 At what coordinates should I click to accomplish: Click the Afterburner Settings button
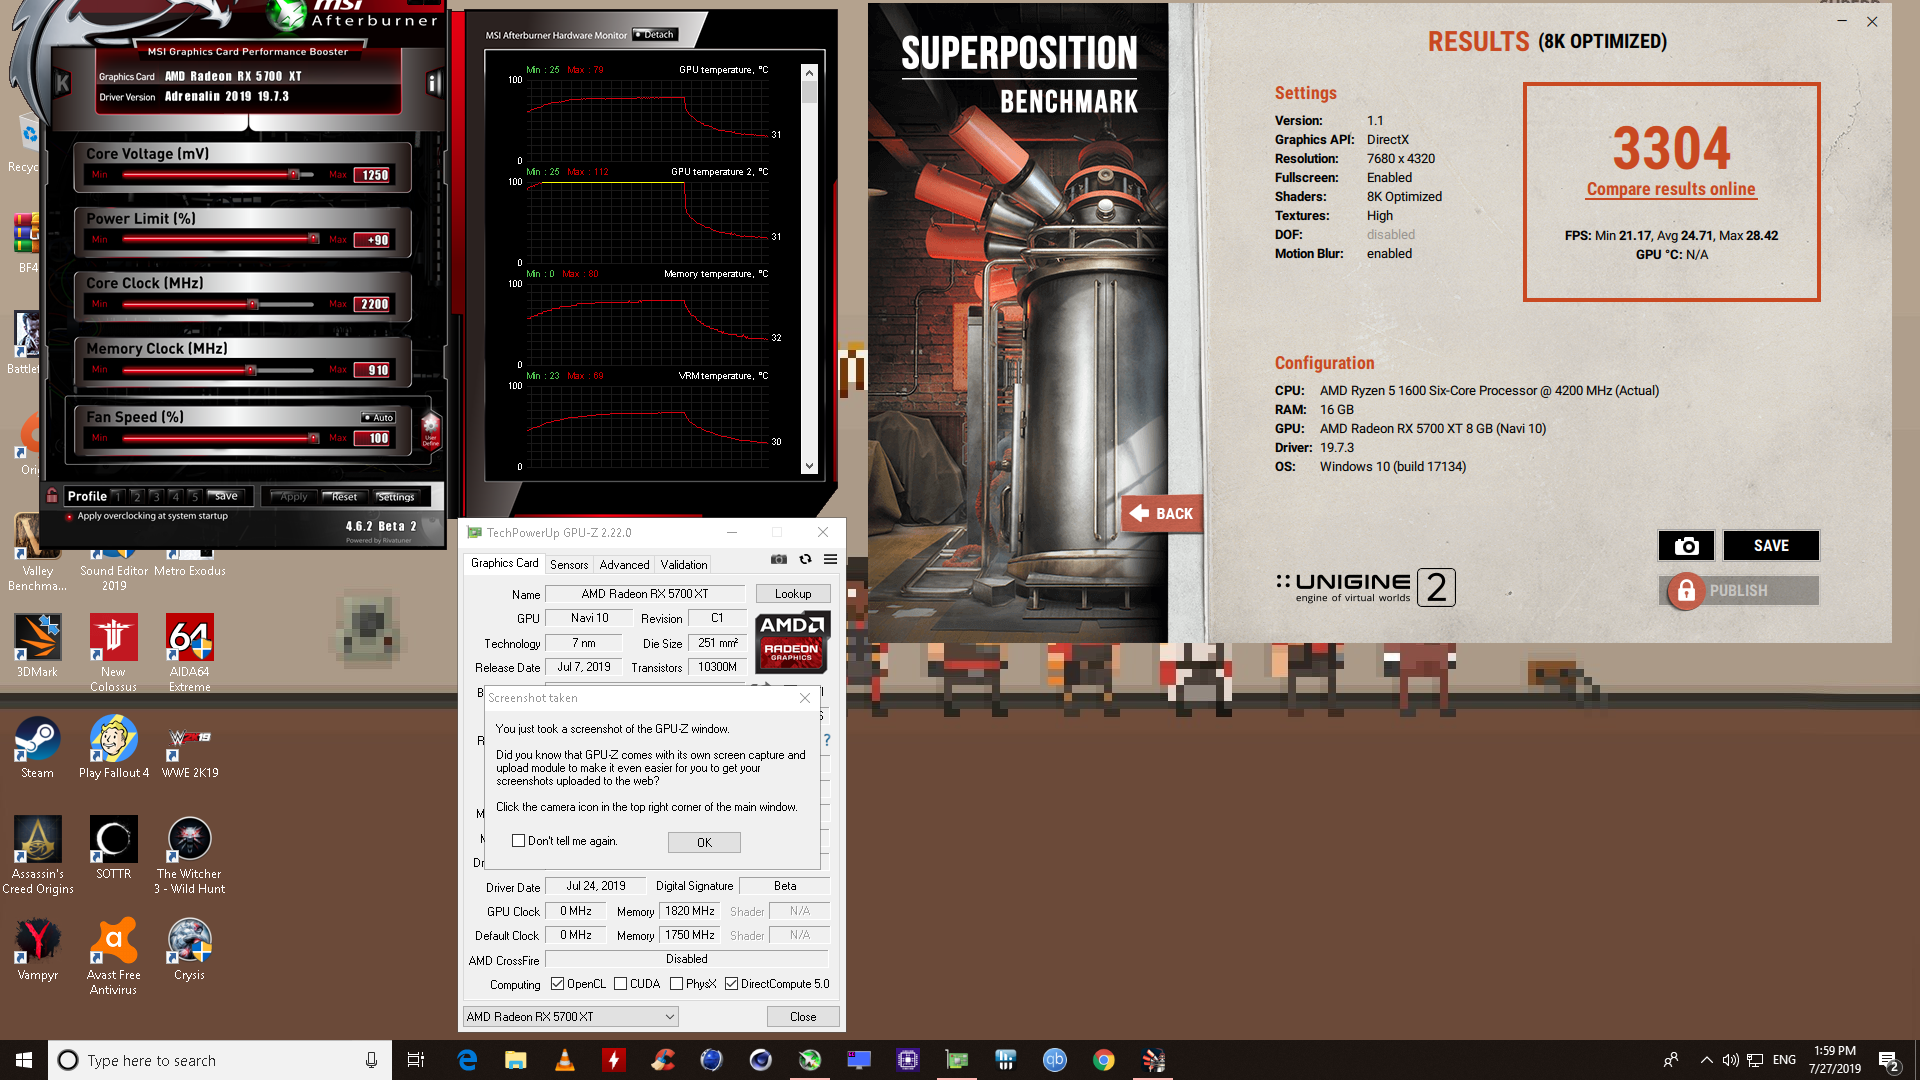[395, 496]
